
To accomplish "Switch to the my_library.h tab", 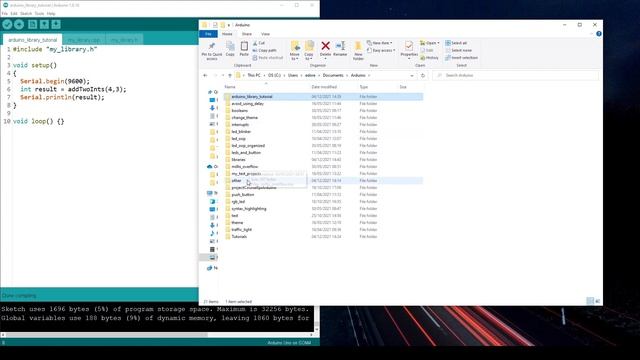I will click(x=124, y=40).
